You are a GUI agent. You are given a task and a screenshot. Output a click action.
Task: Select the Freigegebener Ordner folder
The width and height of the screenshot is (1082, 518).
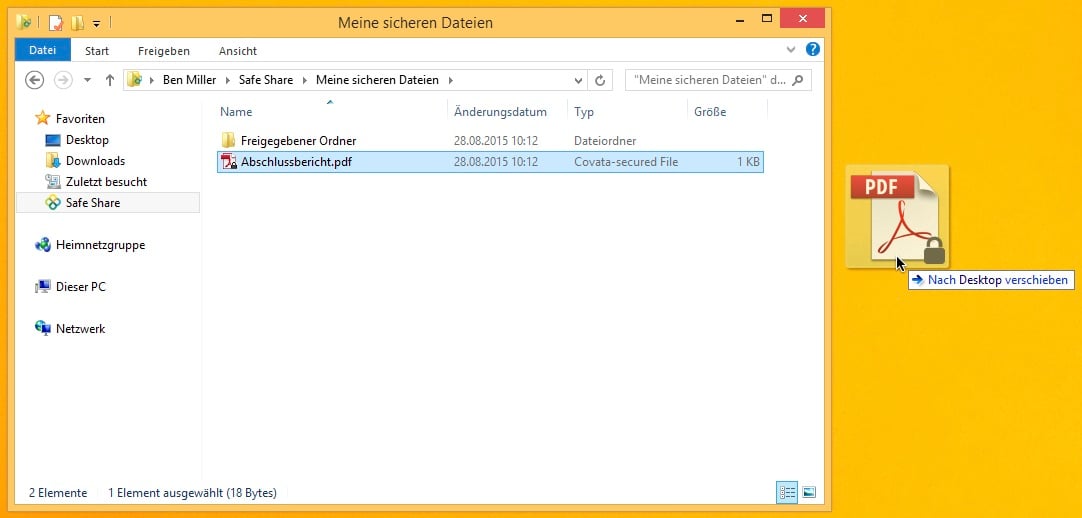(298, 141)
